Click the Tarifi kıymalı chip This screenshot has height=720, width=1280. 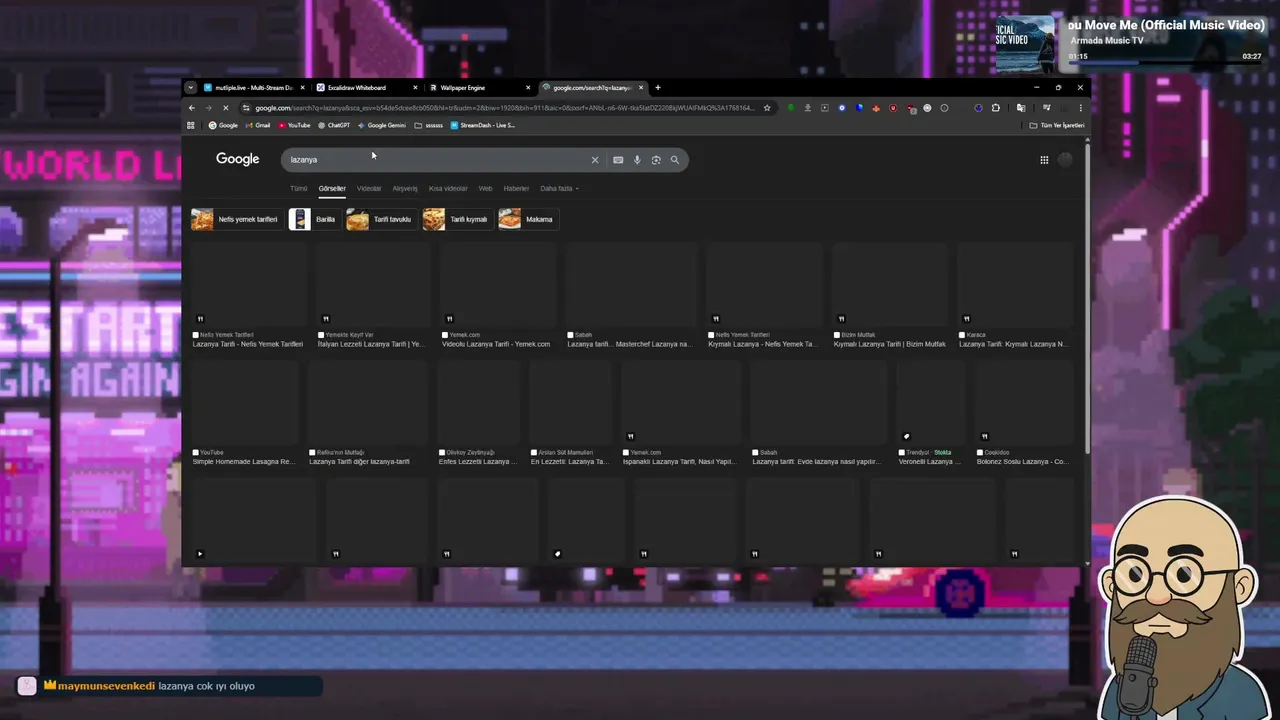click(456, 219)
